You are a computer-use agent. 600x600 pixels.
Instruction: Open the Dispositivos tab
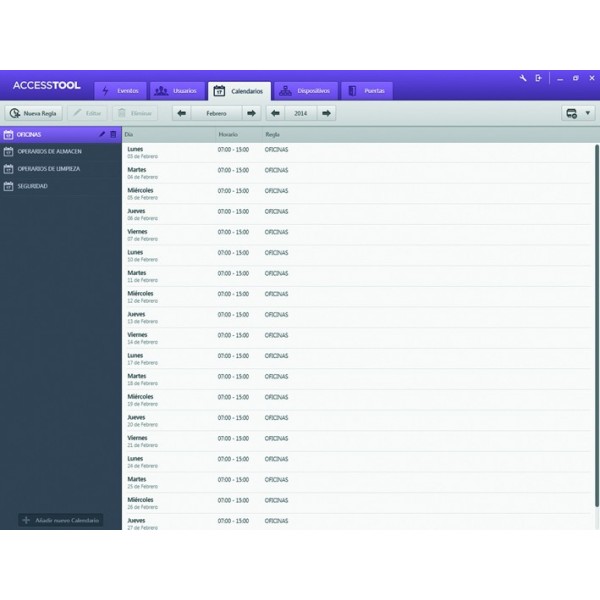(304, 91)
